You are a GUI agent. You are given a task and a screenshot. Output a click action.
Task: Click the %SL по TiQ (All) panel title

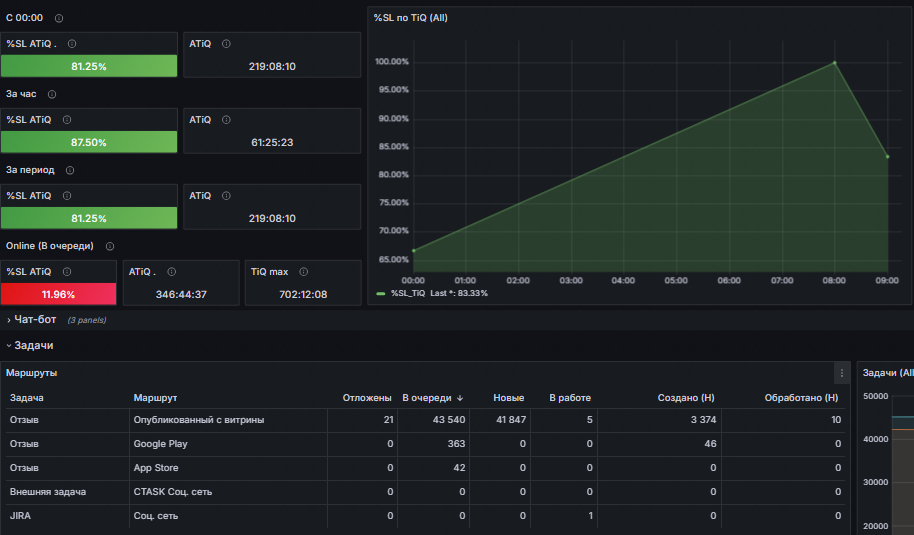pyautogui.click(x=410, y=18)
